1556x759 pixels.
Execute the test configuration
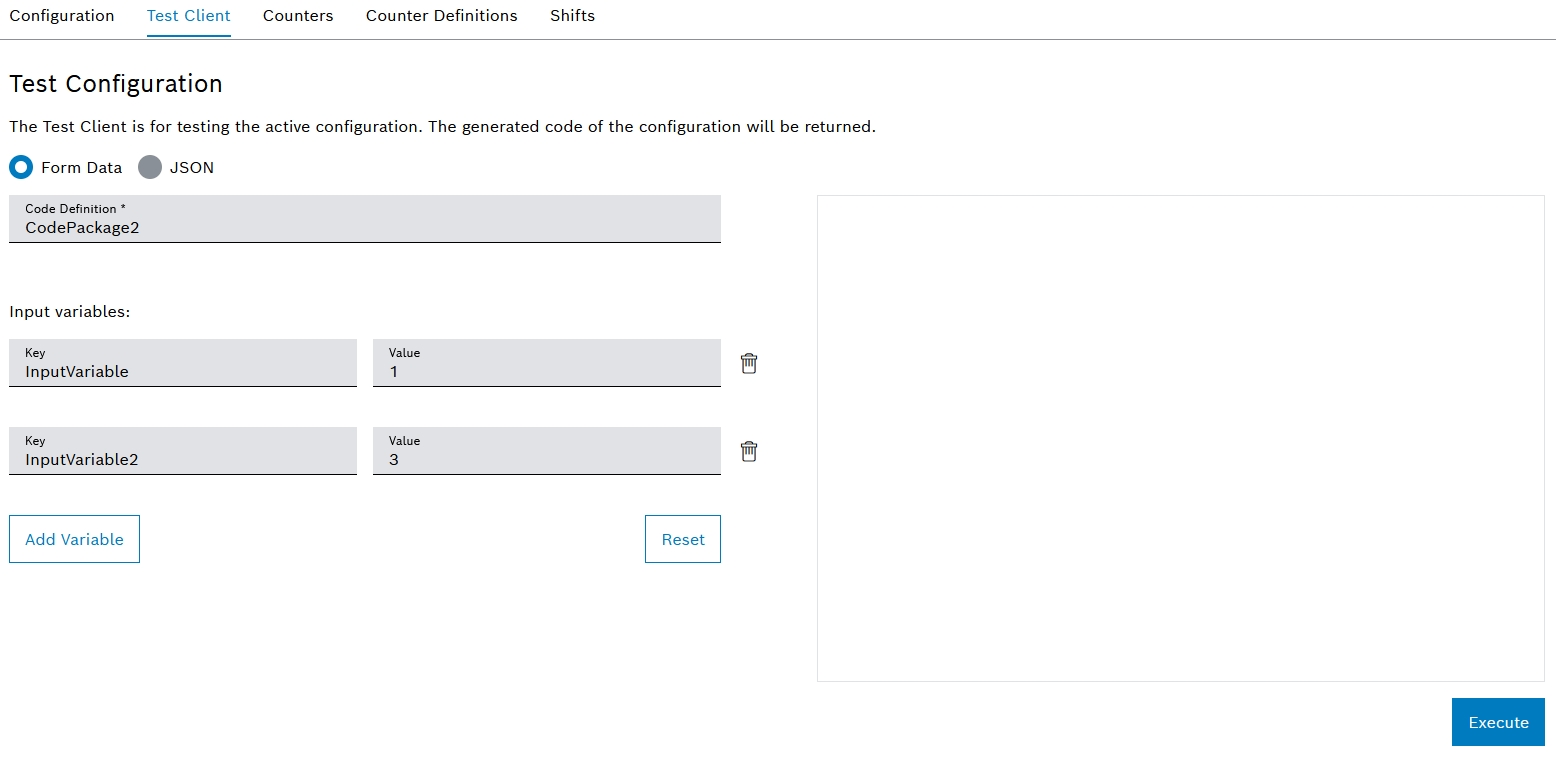[1497, 722]
